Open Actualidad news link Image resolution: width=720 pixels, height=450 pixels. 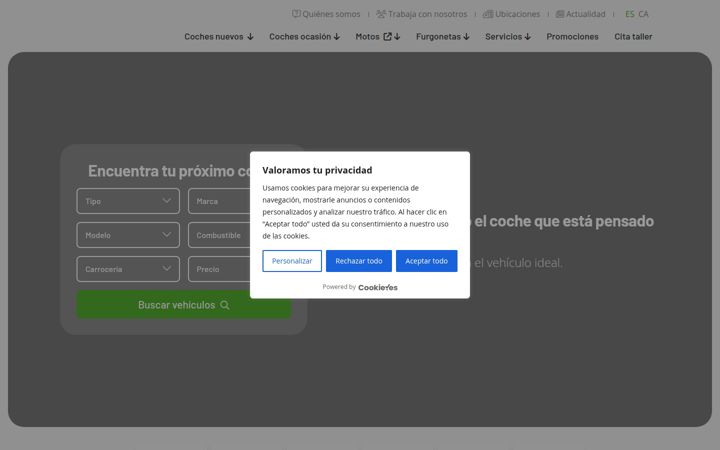580,14
